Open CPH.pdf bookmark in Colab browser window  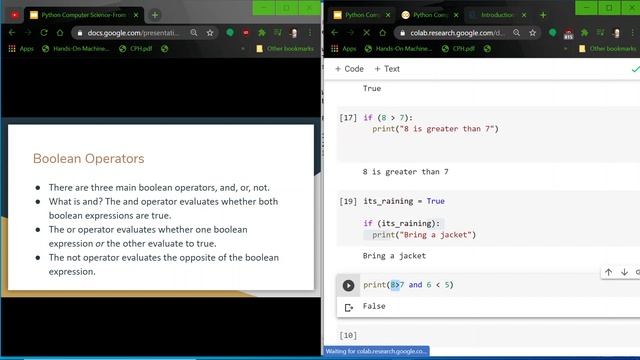coord(458,49)
